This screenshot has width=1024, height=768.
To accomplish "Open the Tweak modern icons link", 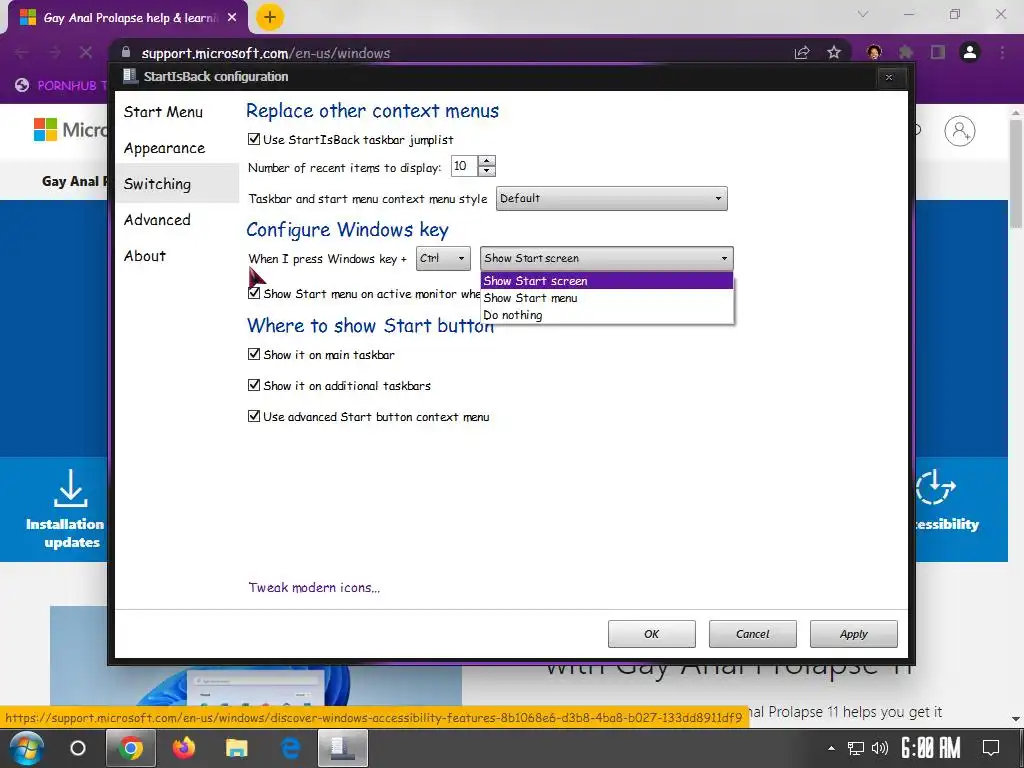I will pyautogui.click(x=314, y=587).
